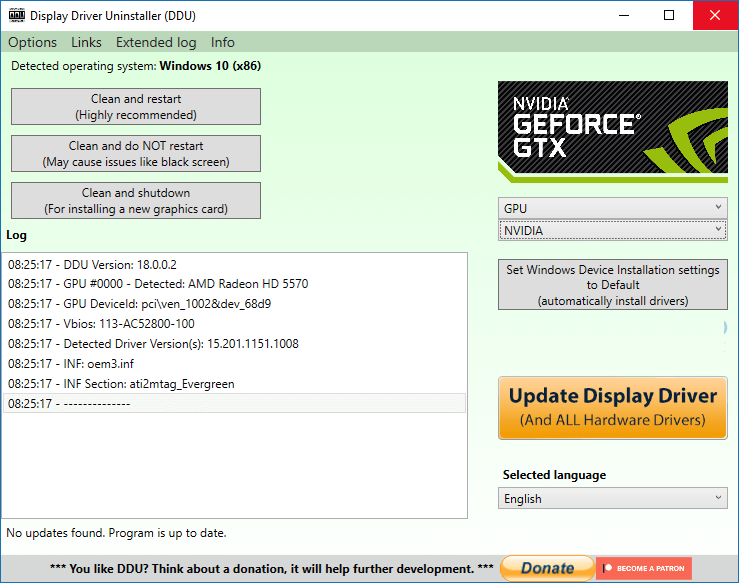Click Set Windows Device Installation settings button
Screen dimensions: 739x583
(612, 285)
